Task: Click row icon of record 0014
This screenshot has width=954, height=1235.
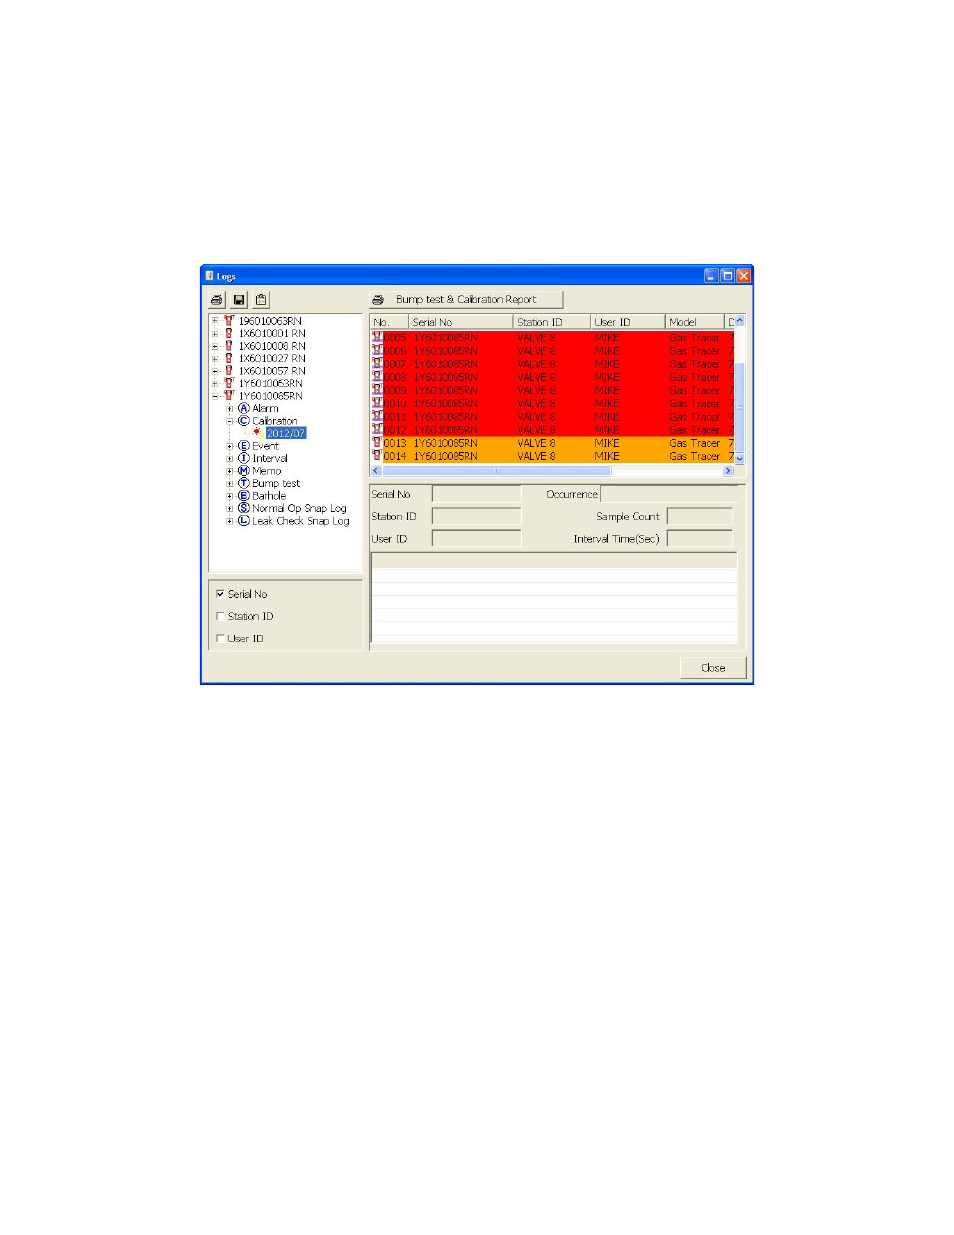Action: (x=377, y=456)
